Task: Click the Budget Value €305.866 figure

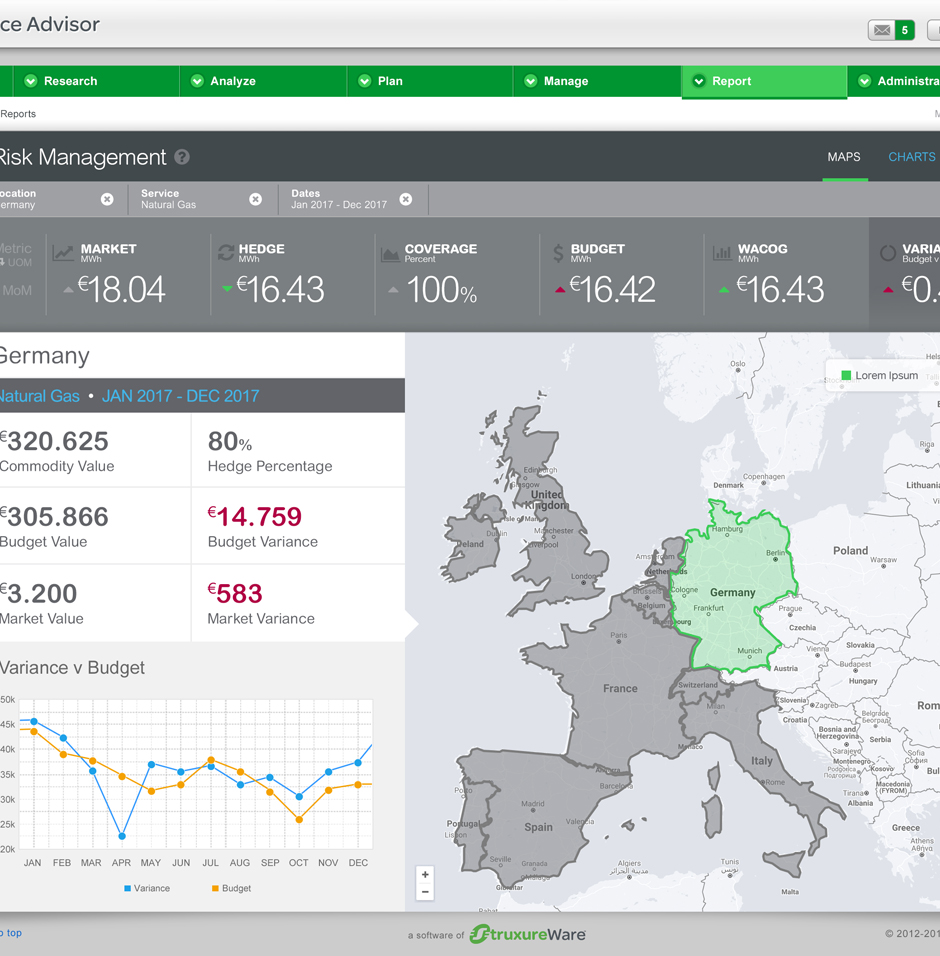Action: pyautogui.click(x=55, y=517)
